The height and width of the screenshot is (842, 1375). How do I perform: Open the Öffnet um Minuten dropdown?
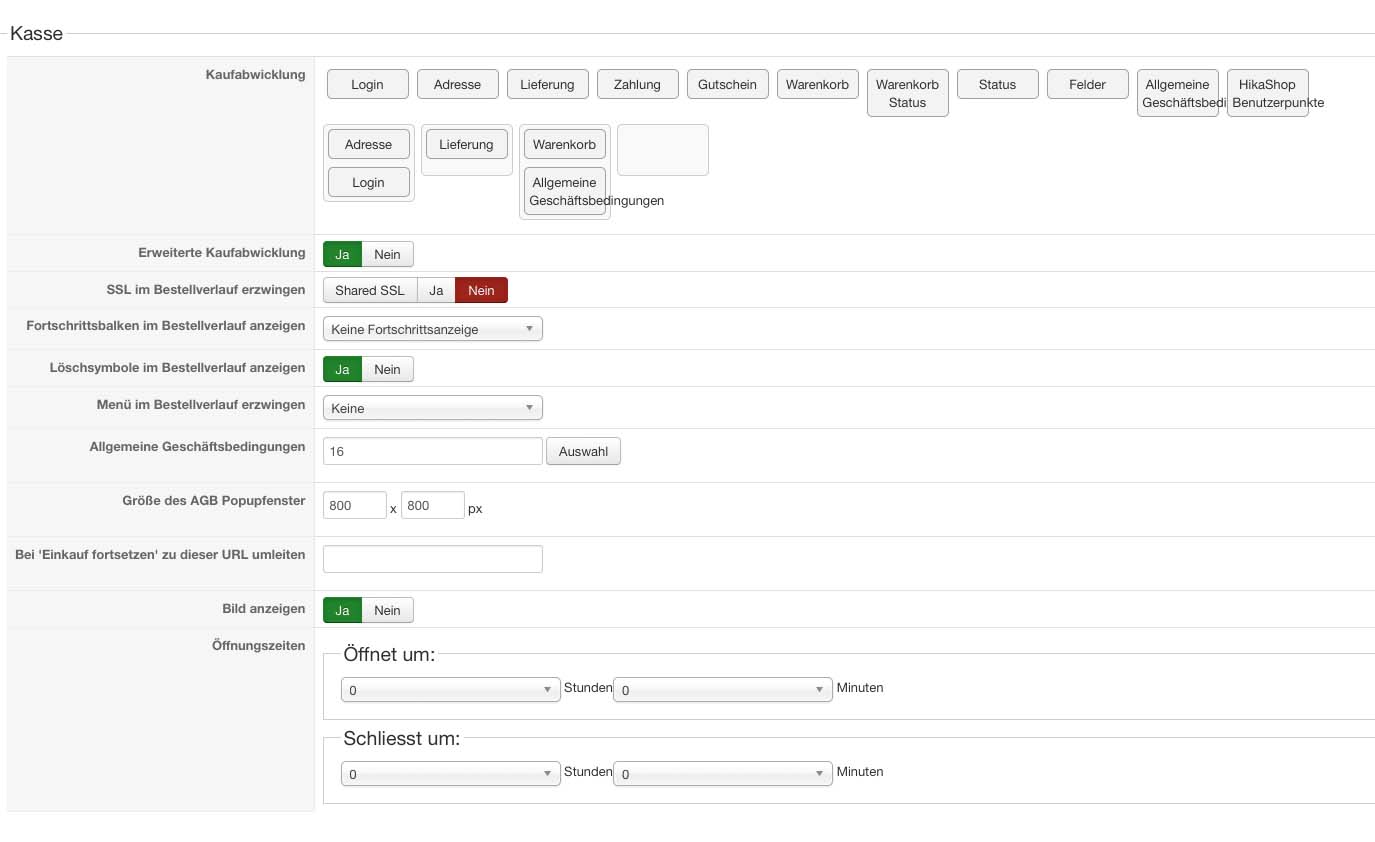tap(722, 690)
